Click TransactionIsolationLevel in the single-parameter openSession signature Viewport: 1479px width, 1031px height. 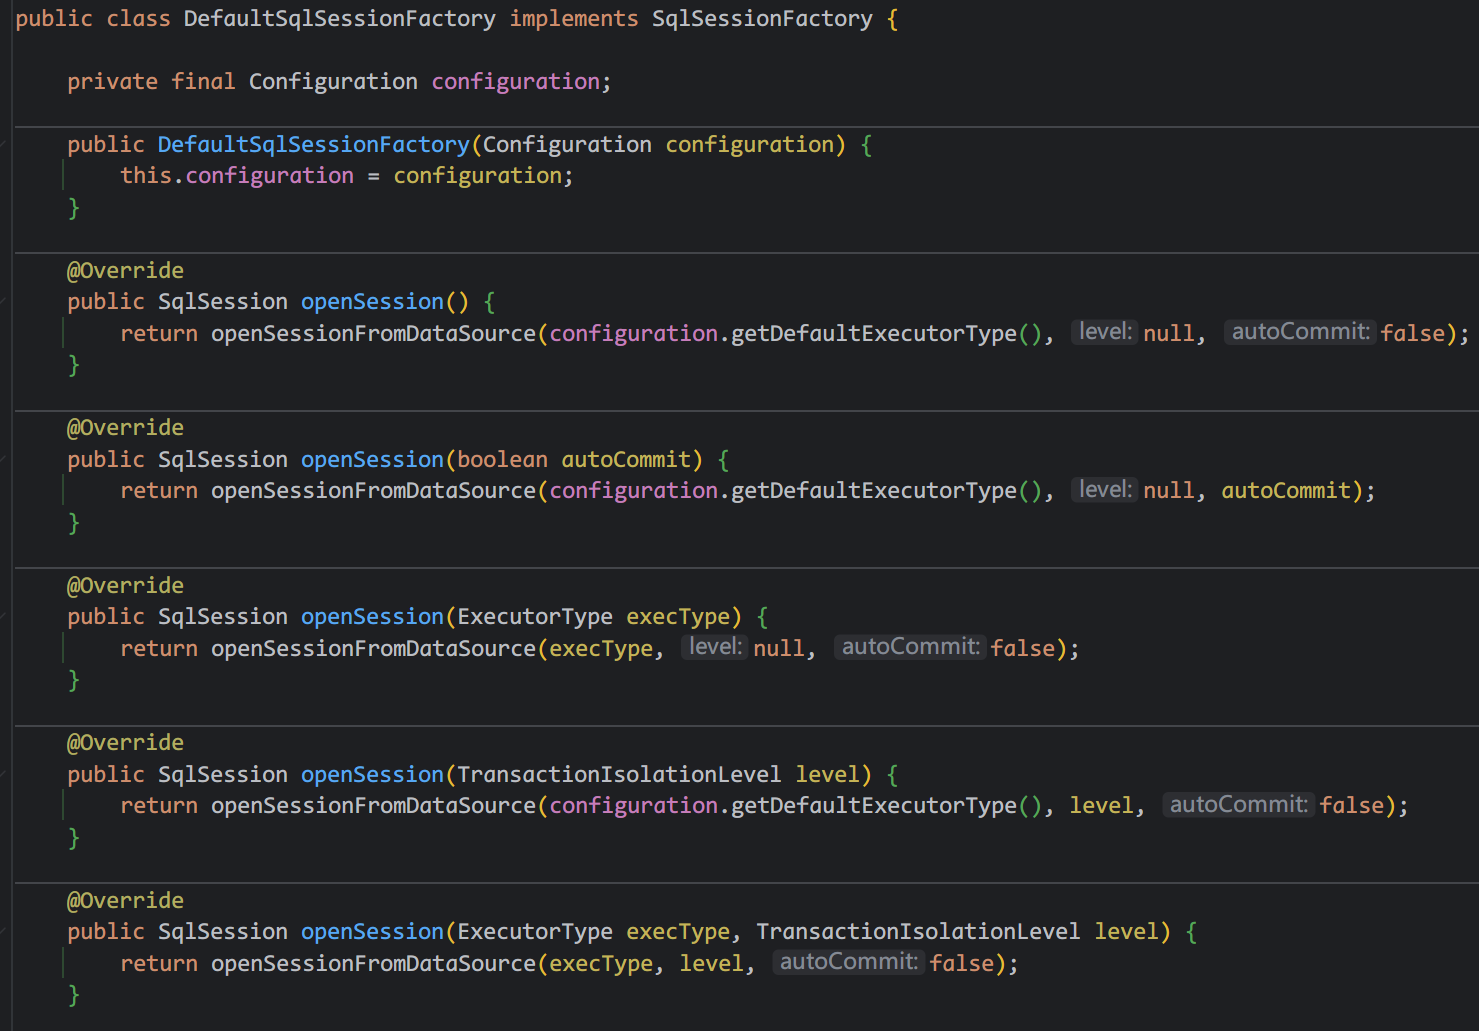[x=618, y=775]
